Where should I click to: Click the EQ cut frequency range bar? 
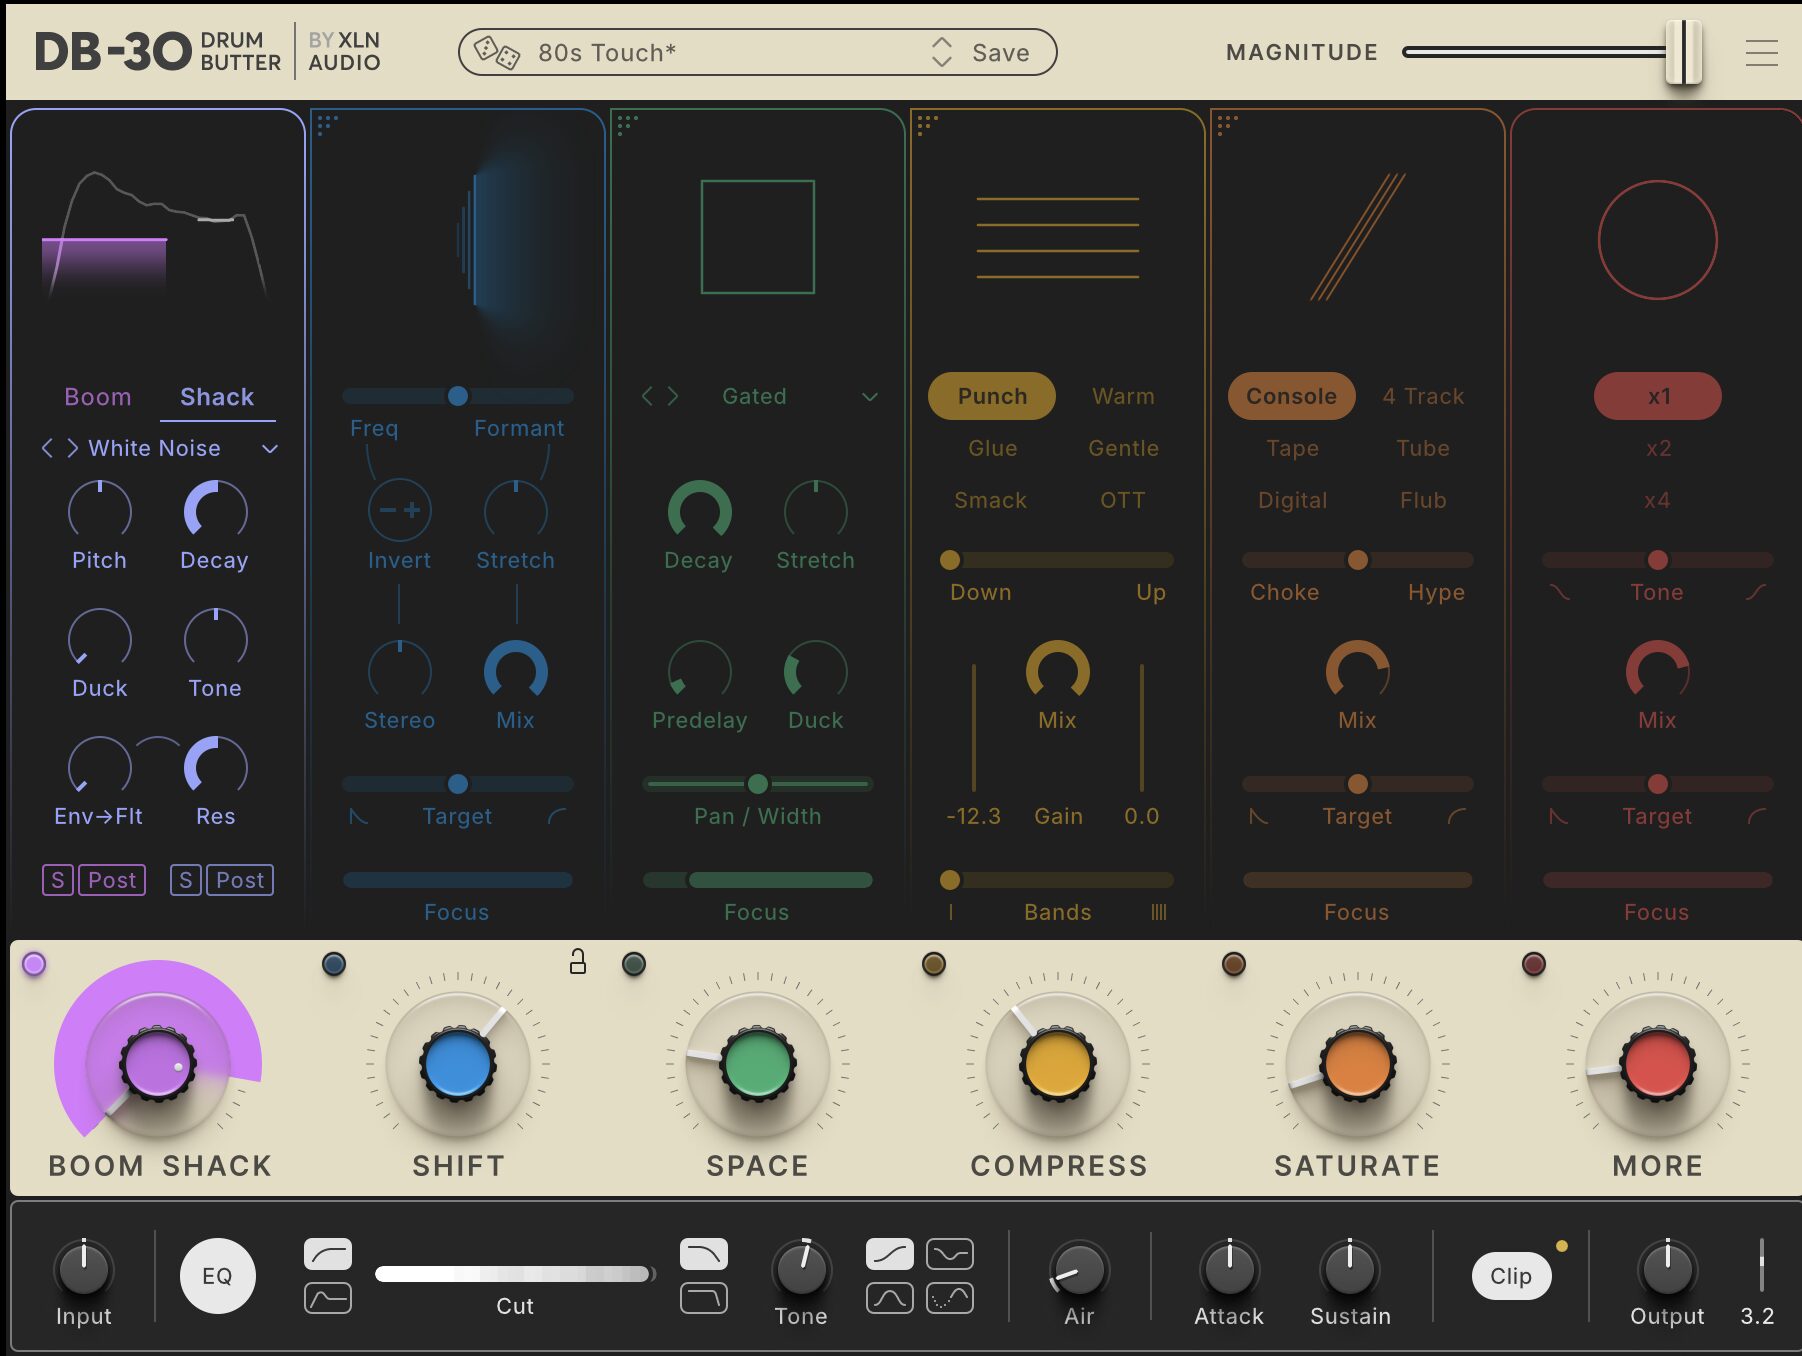[x=514, y=1274]
